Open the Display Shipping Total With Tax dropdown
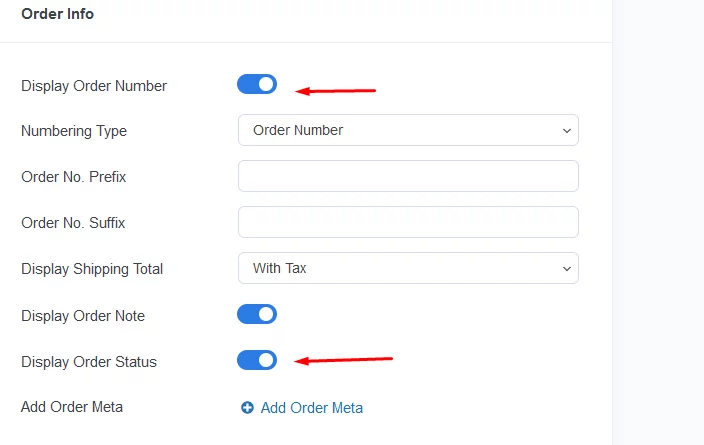Image resolution: width=704 pixels, height=445 pixels. point(408,268)
